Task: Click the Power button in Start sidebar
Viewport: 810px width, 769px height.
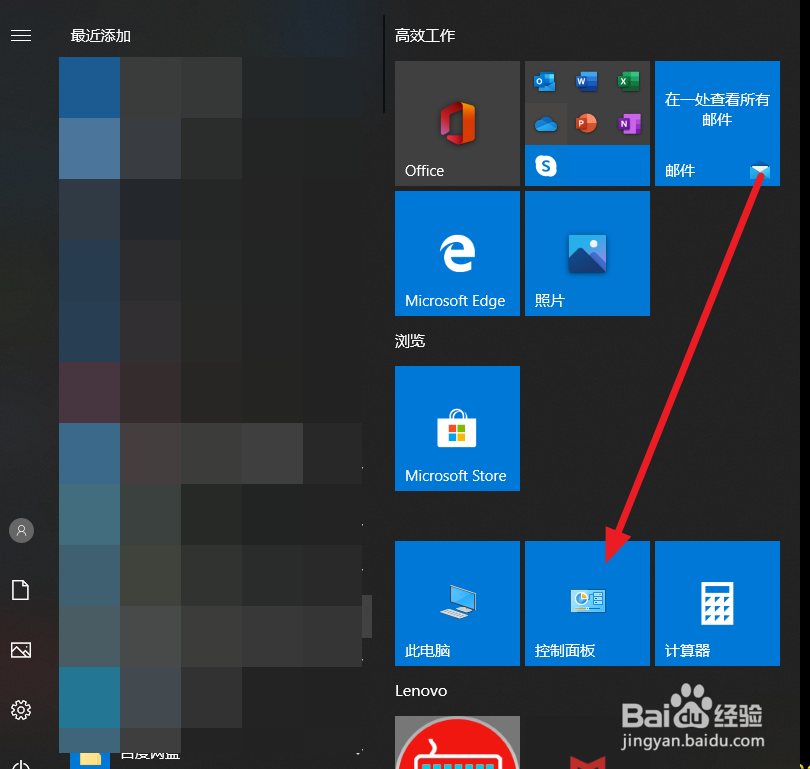Action: tap(21, 764)
